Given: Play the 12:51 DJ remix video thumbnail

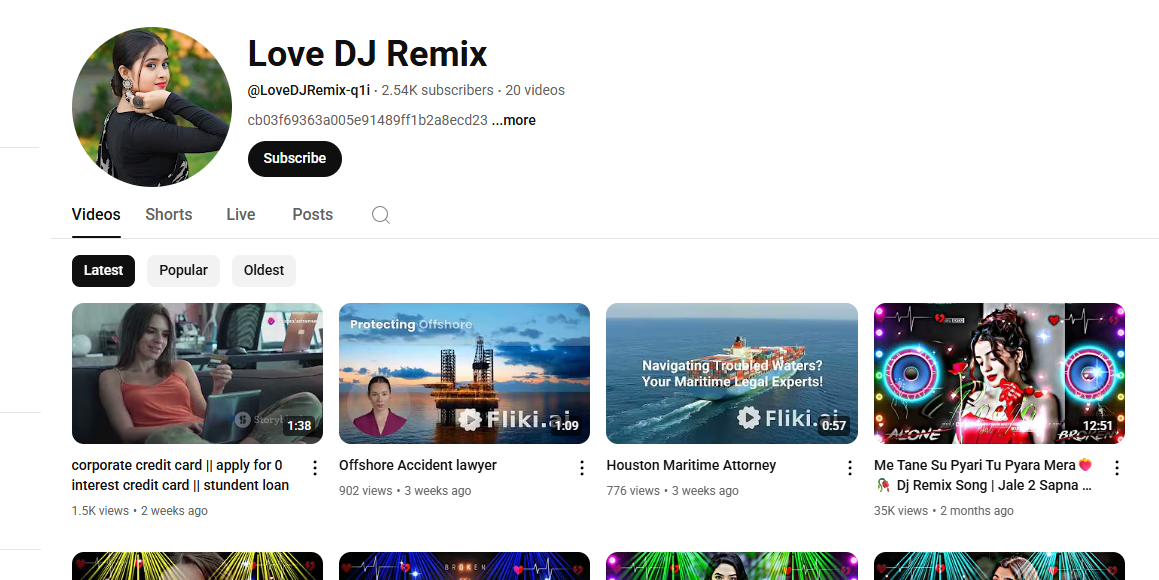Looking at the screenshot, I should [999, 373].
